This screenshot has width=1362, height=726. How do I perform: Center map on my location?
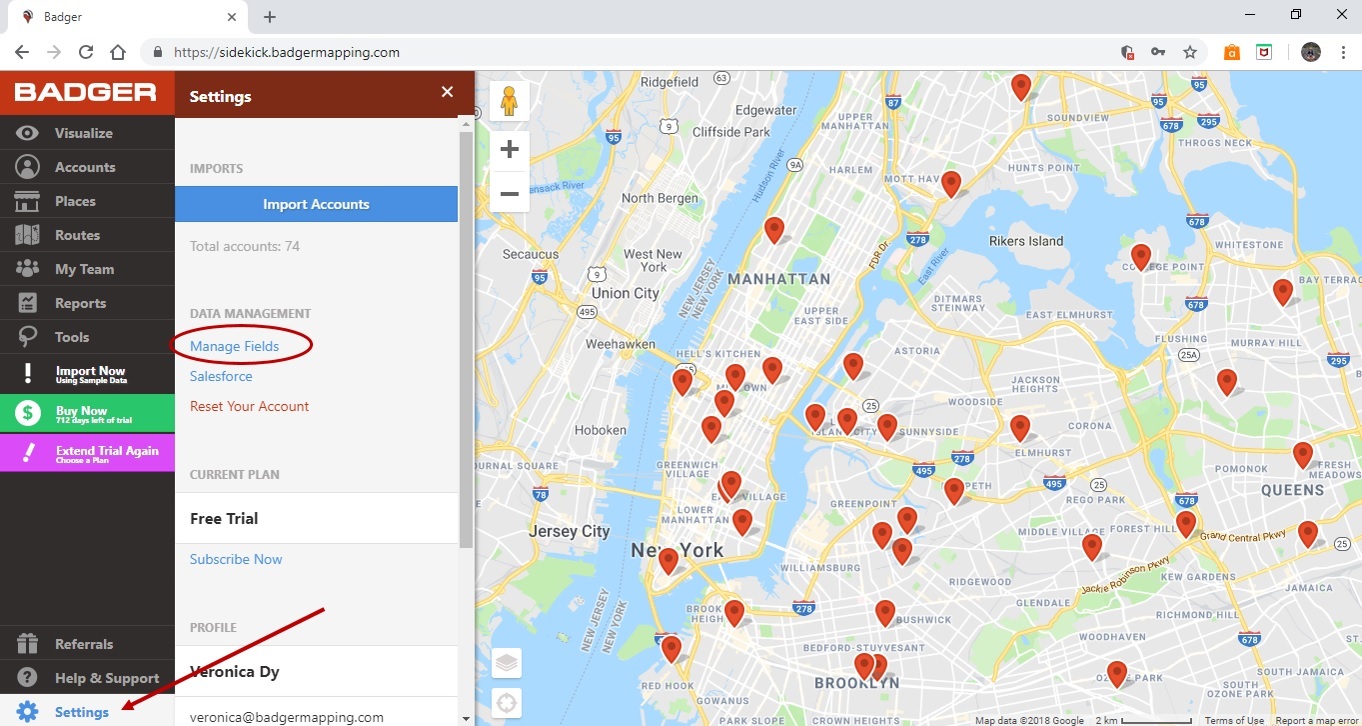(x=507, y=703)
